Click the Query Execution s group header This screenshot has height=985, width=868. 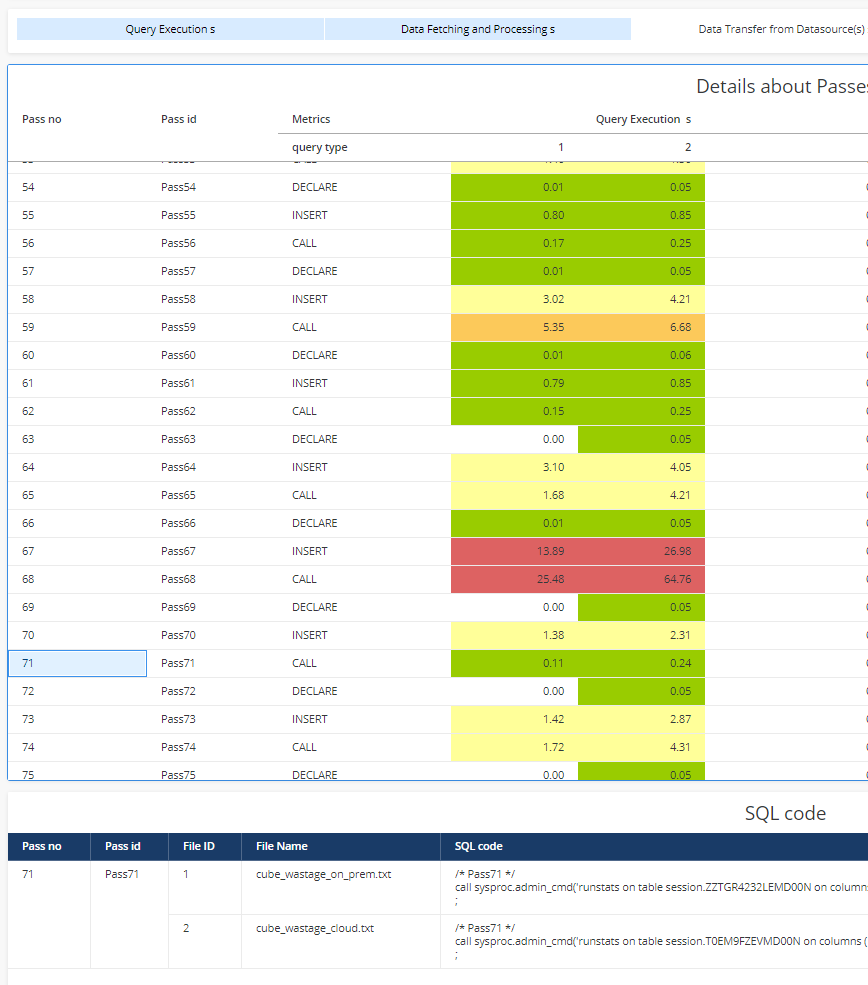click(x=643, y=119)
